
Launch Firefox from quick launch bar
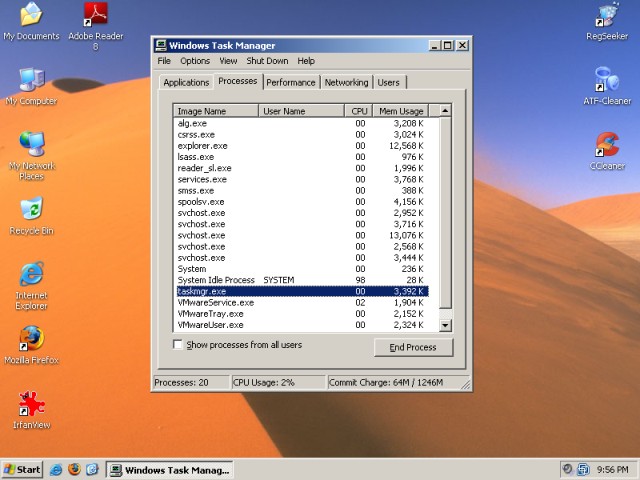tap(74, 469)
